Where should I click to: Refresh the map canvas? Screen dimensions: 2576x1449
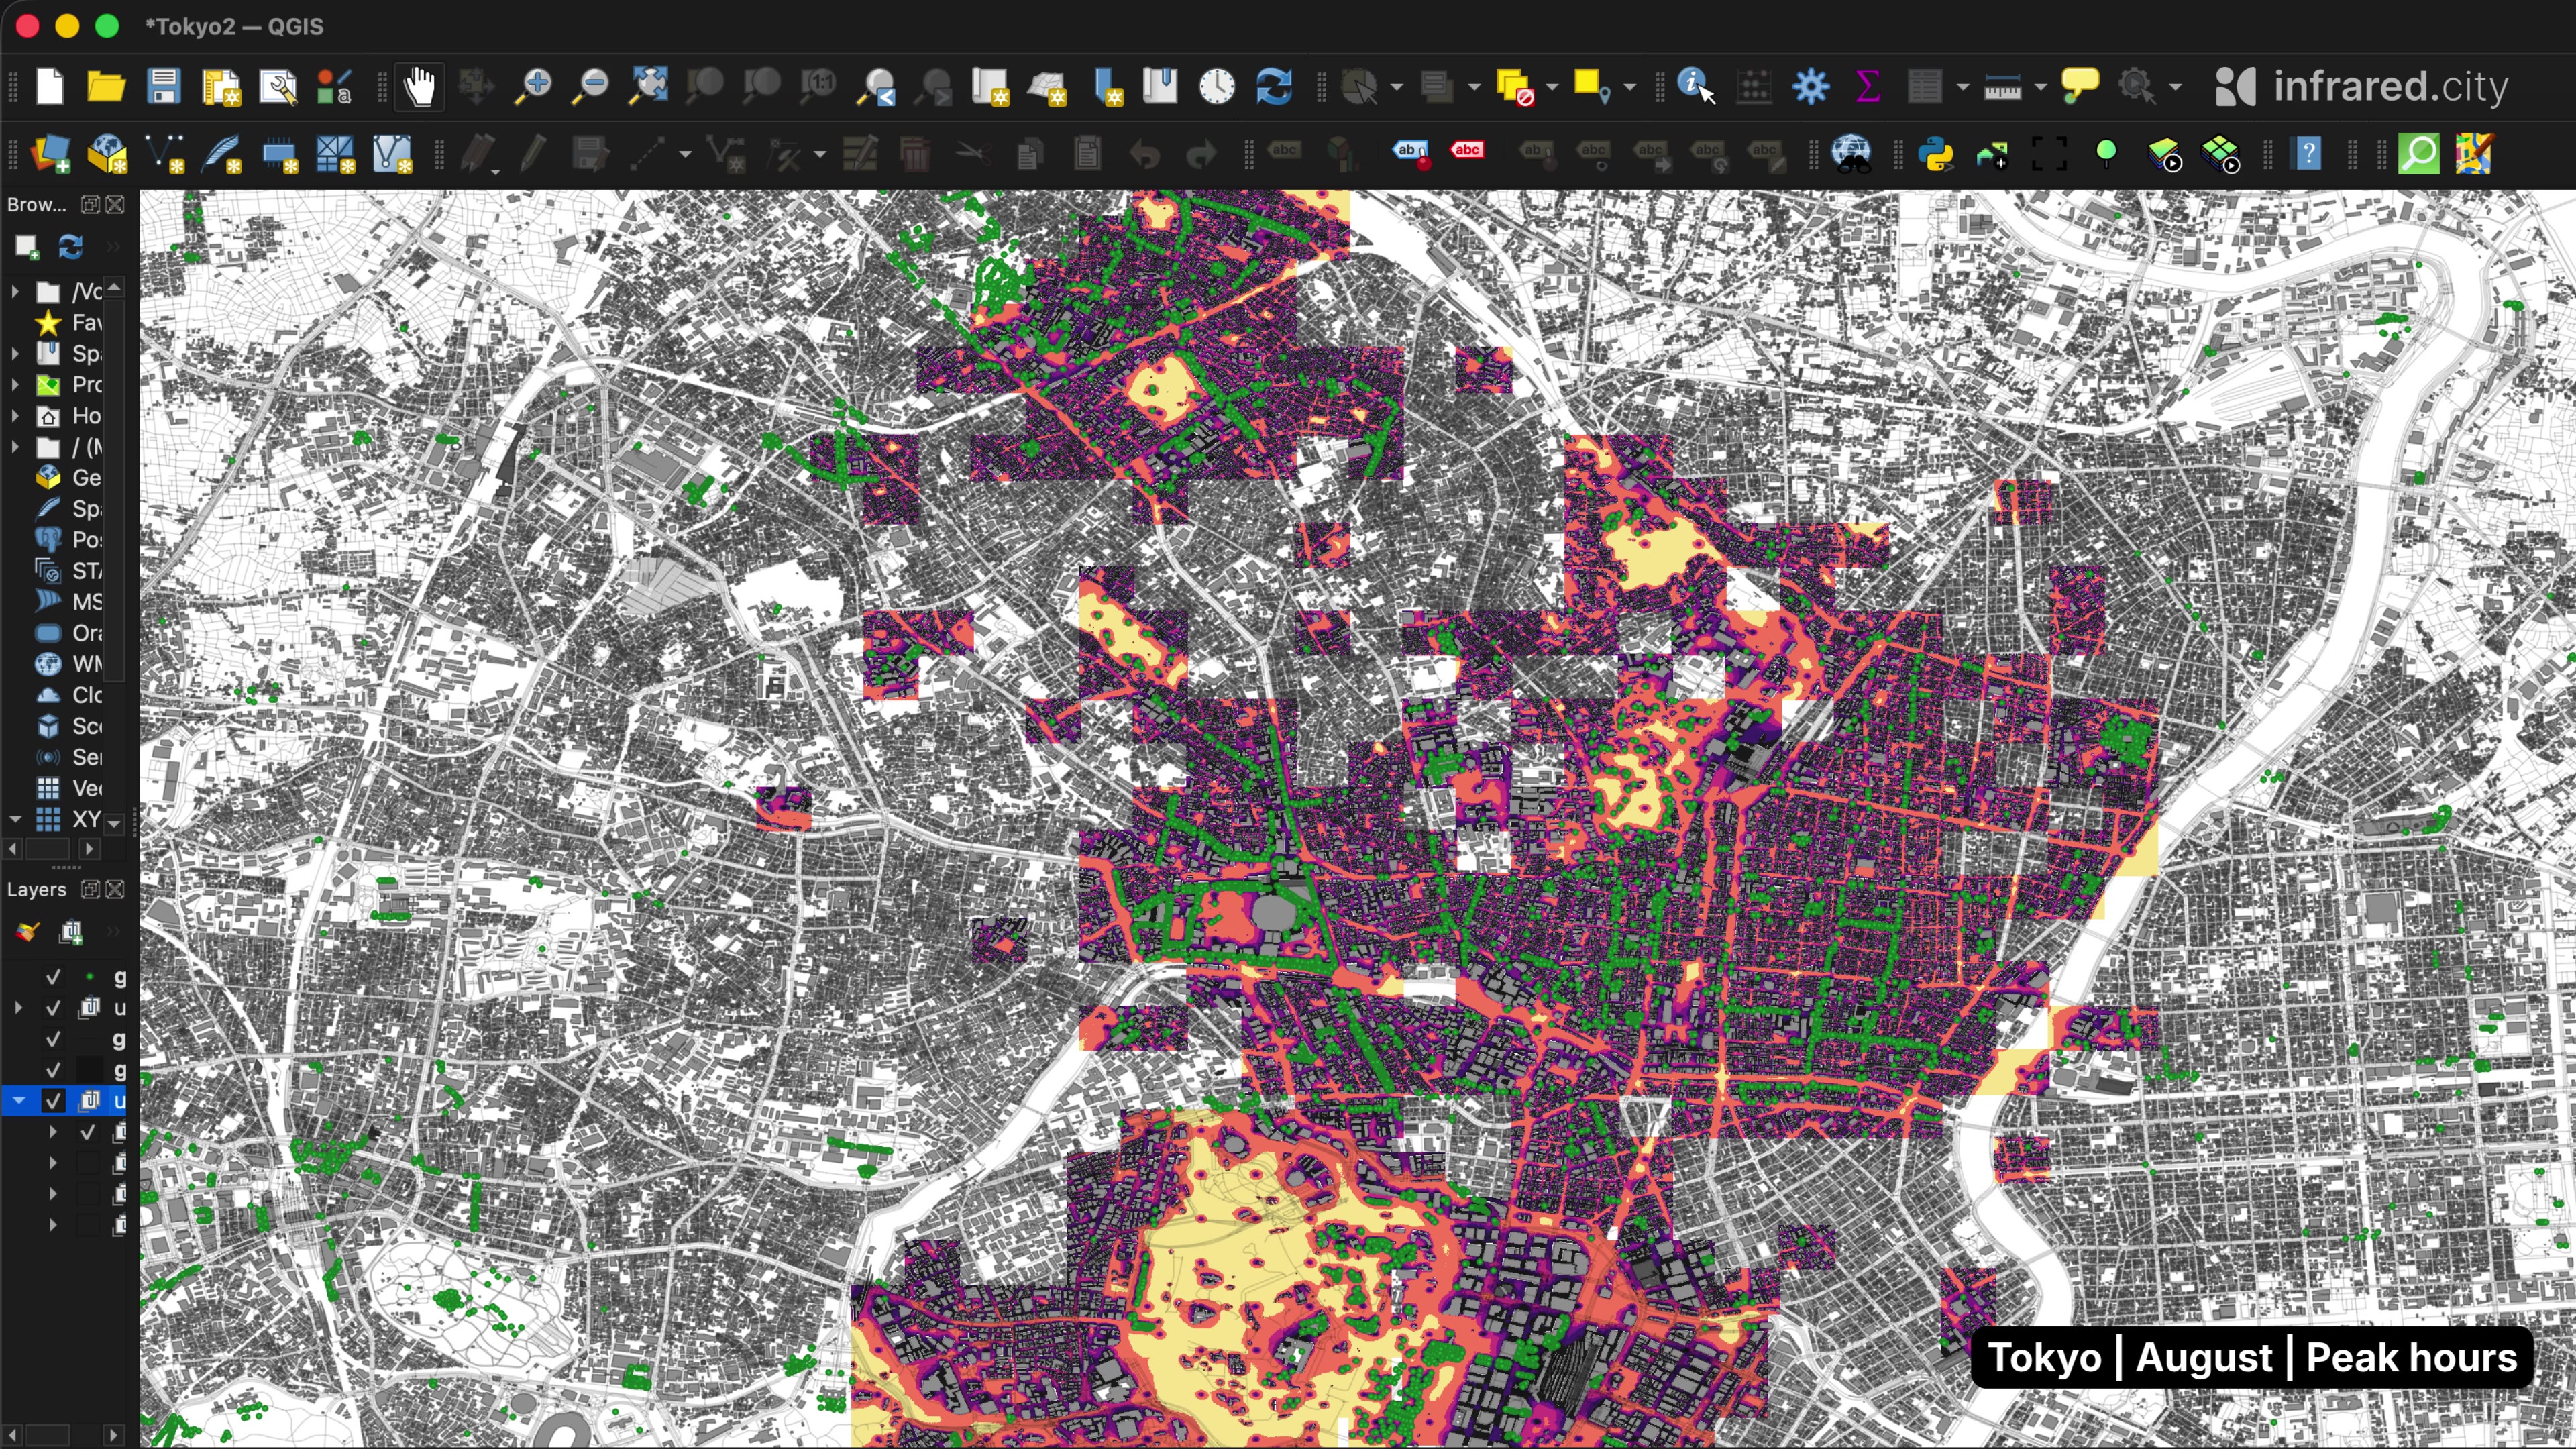[x=1274, y=87]
